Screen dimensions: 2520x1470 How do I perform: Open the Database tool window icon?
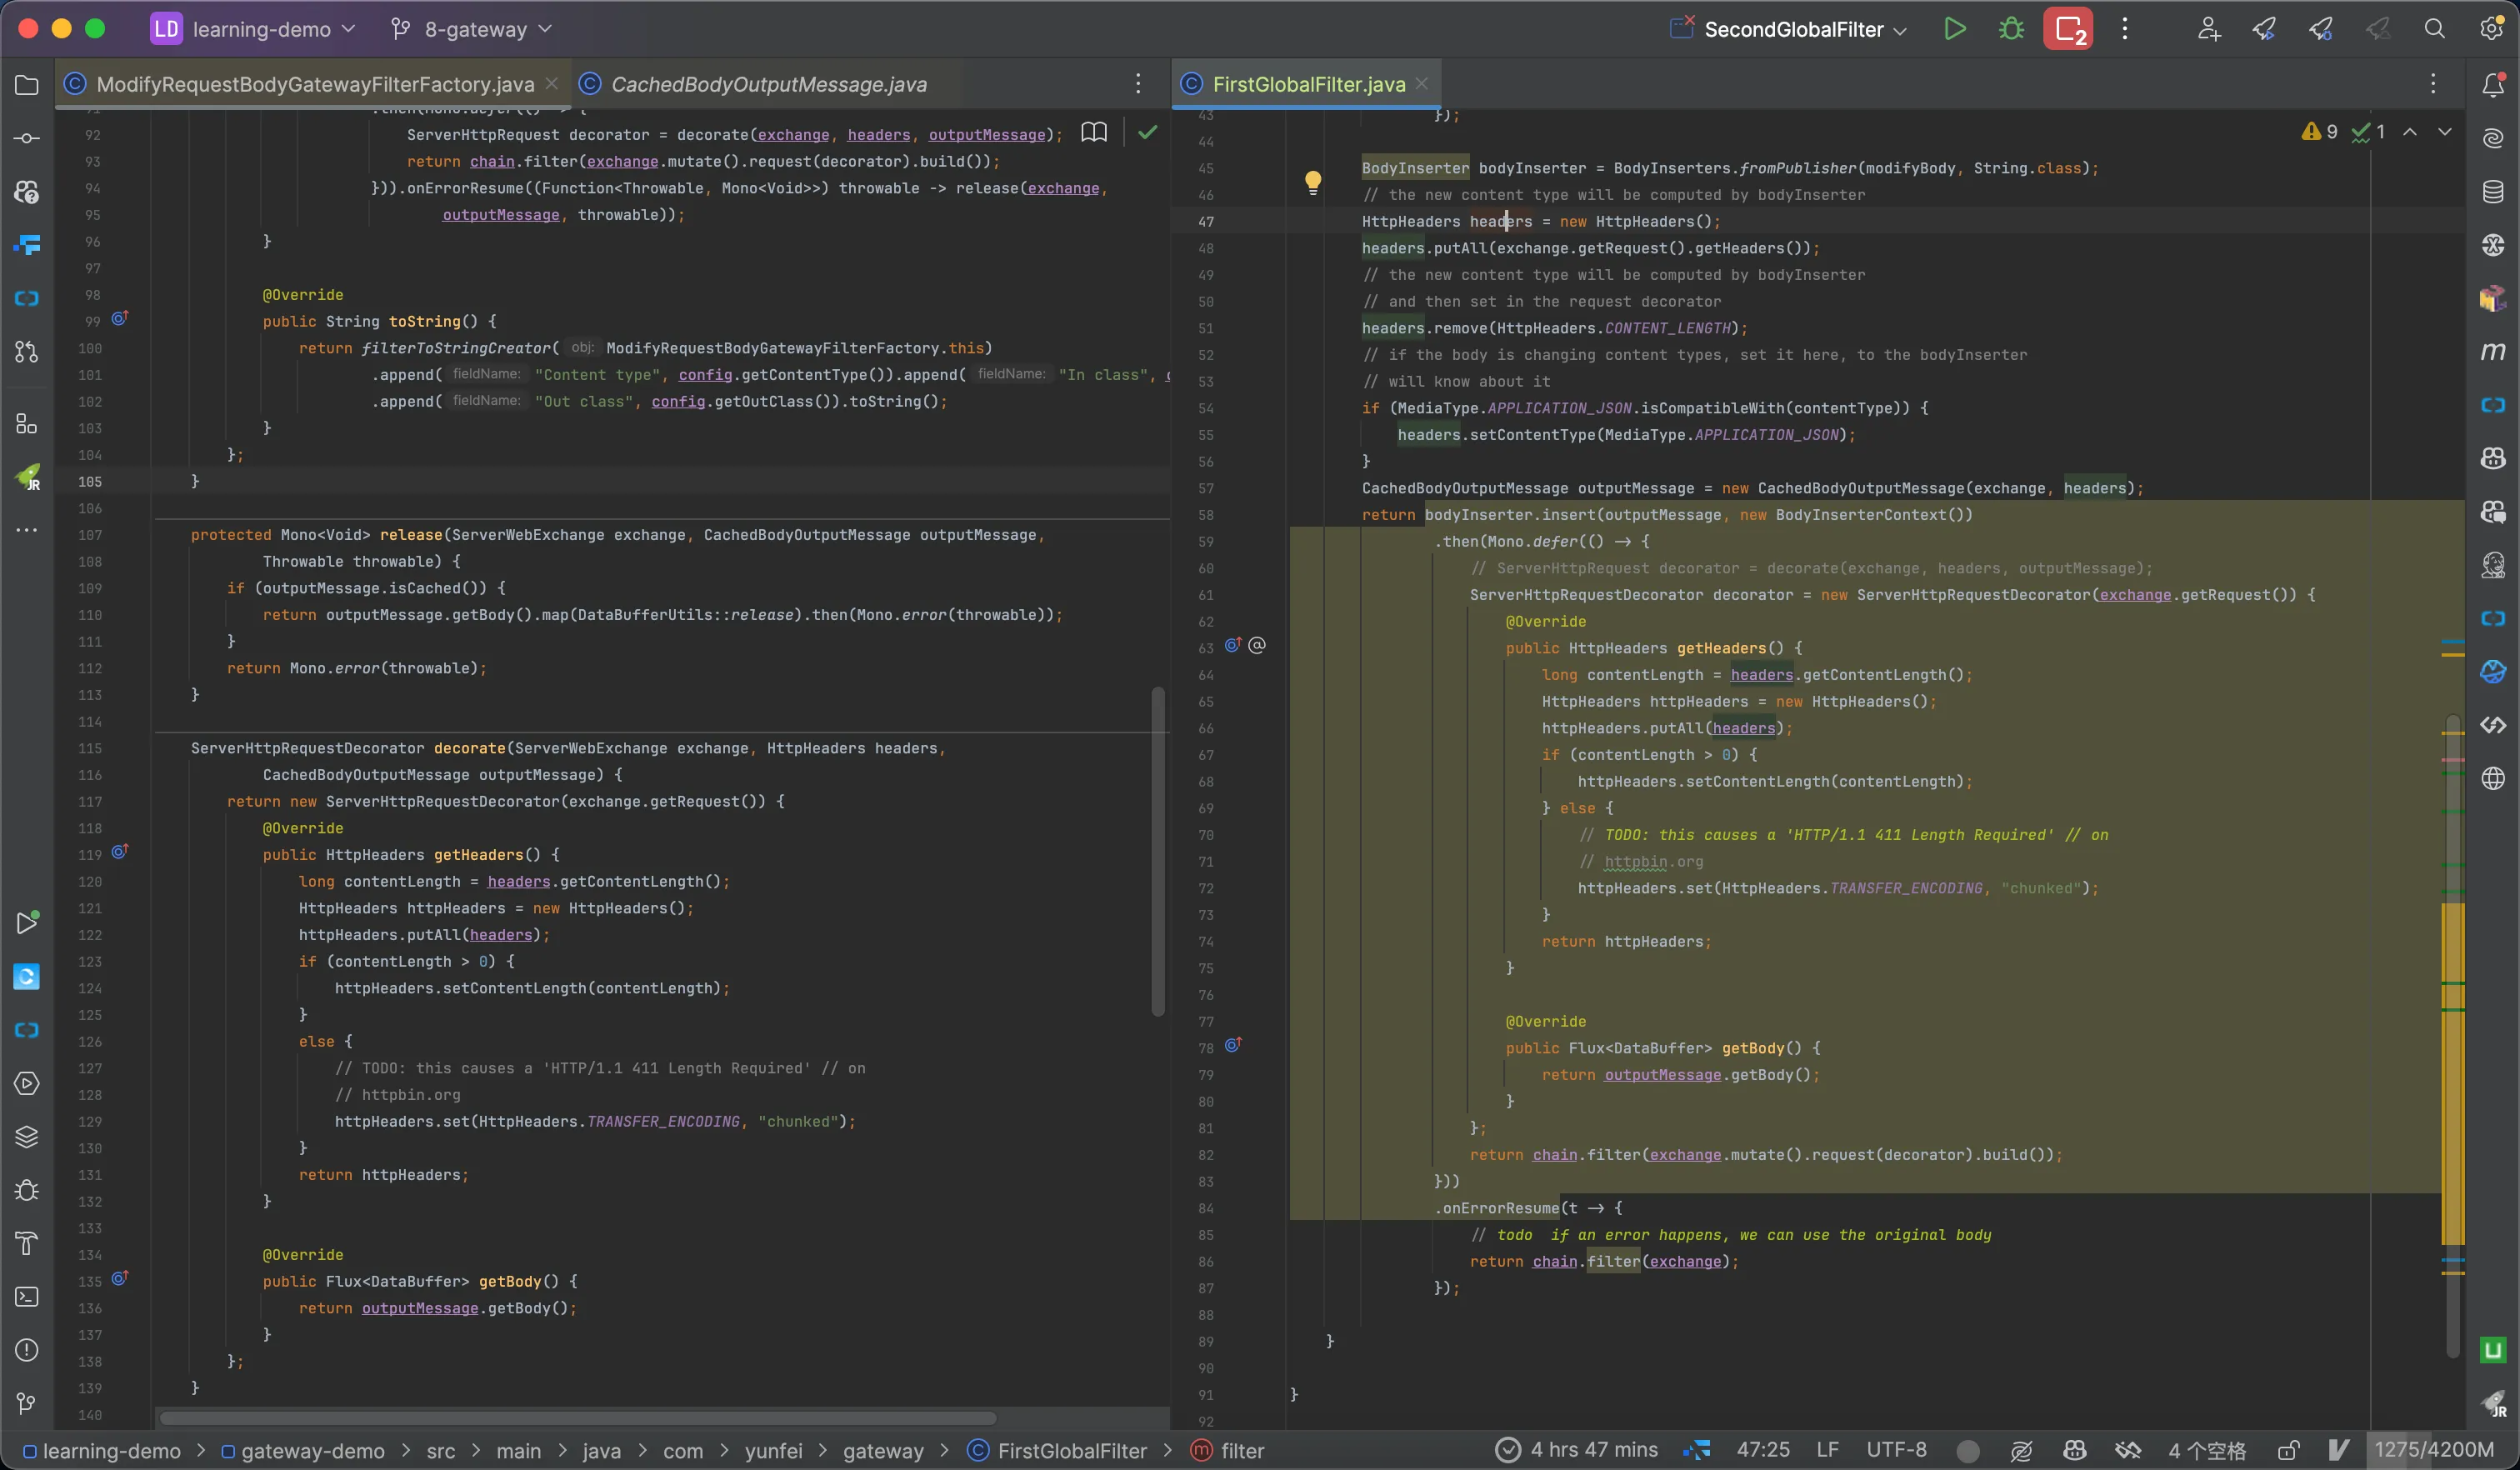click(x=2493, y=191)
